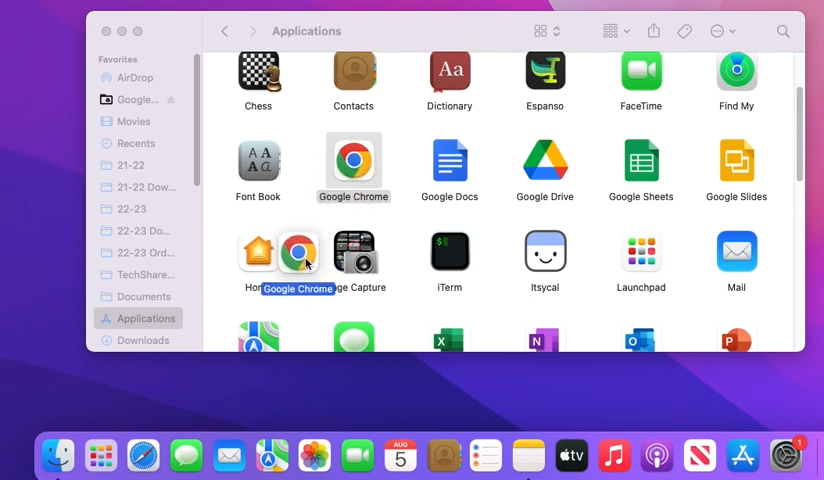The height and width of the screenshot is (480, 824).
Task: Select the Google Slides app icon
Action: [737, 160]
